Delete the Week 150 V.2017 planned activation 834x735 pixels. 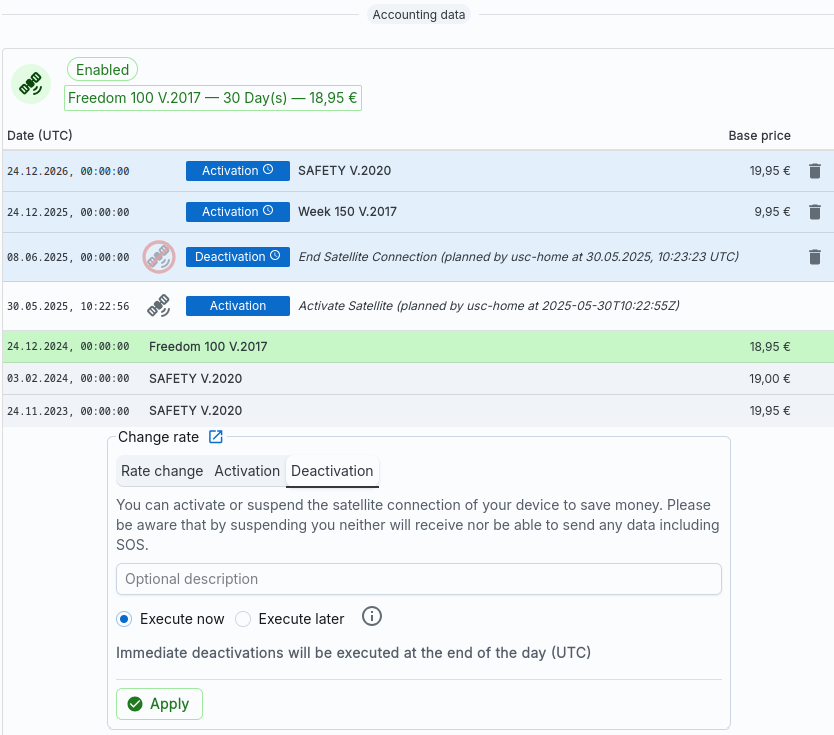814,212
